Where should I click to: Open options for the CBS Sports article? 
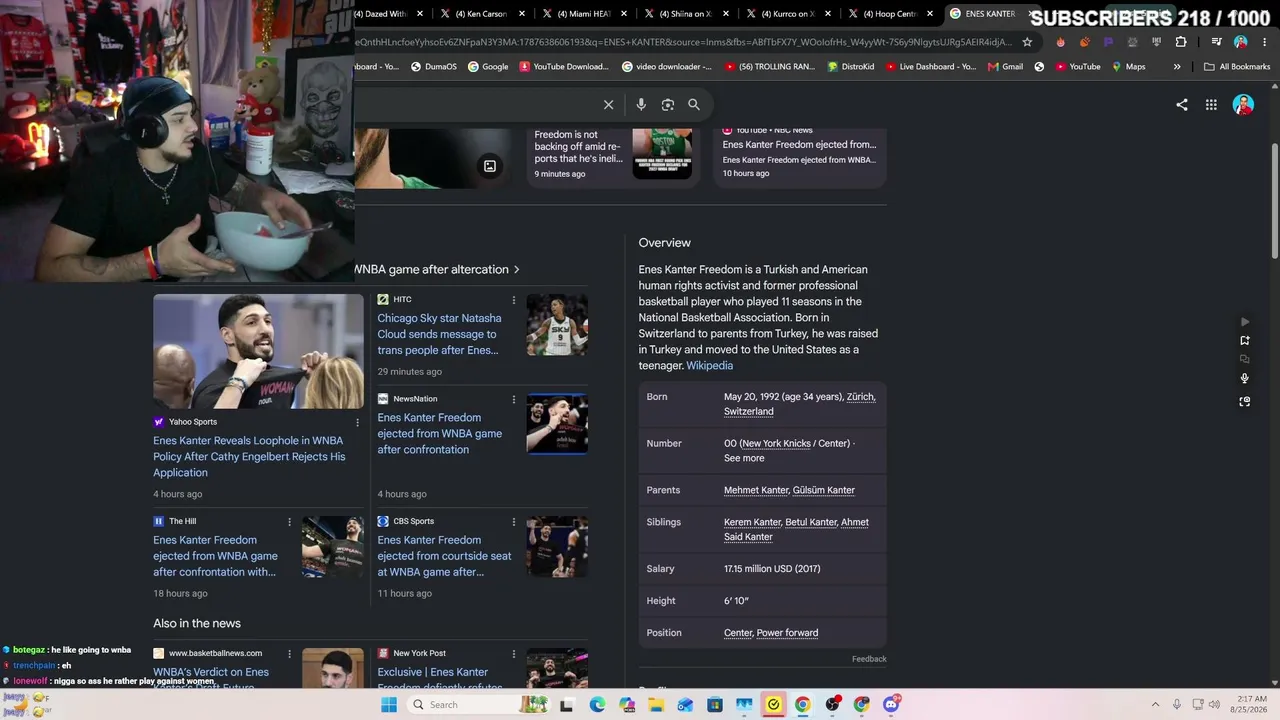[x=514, y=522]
